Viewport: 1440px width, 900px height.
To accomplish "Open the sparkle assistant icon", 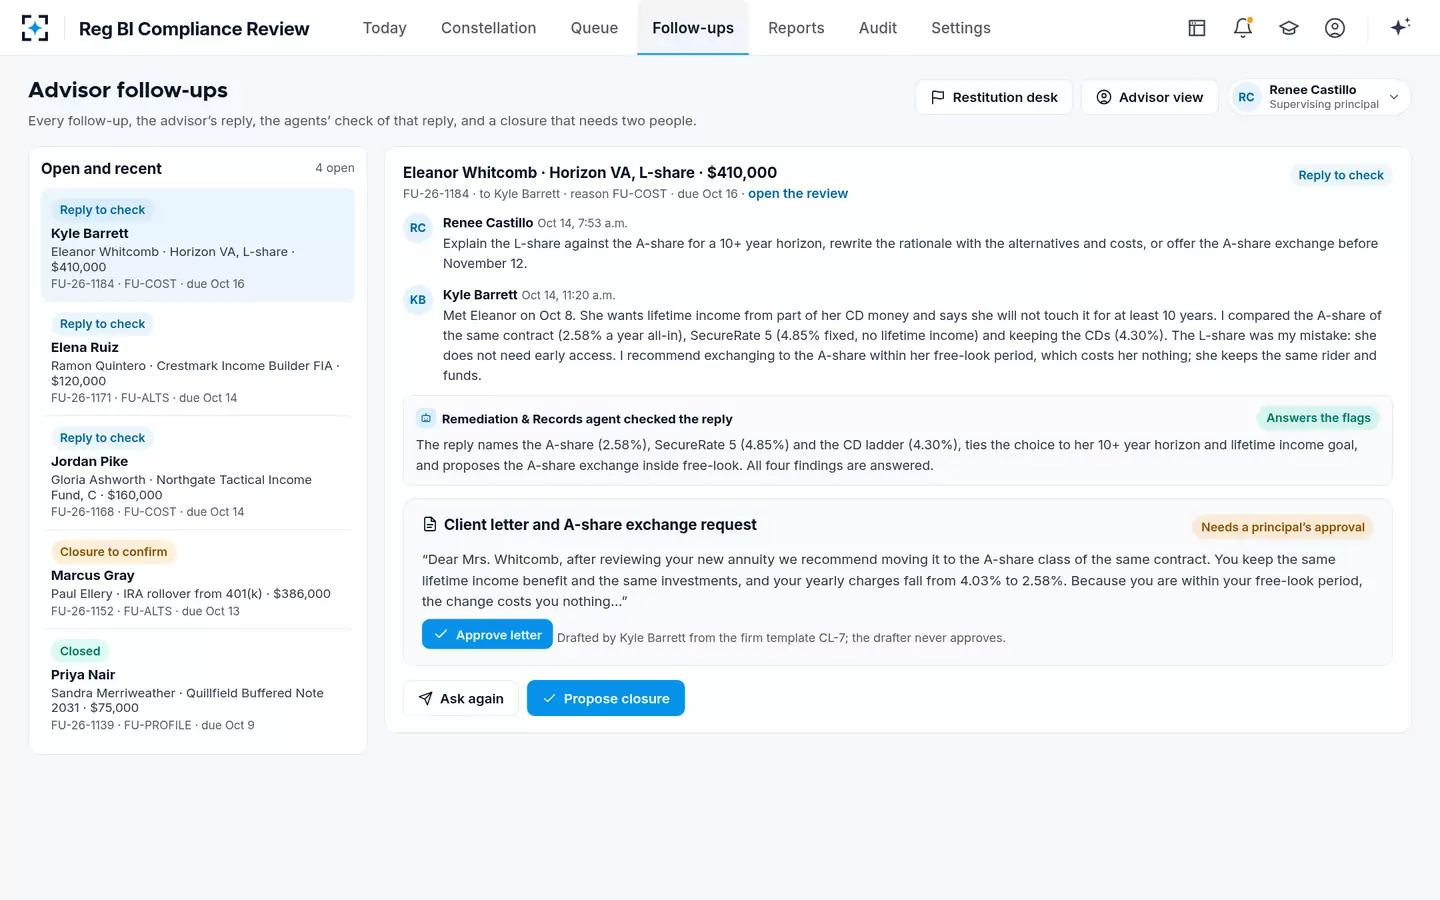I will [x=1400, y=27].
